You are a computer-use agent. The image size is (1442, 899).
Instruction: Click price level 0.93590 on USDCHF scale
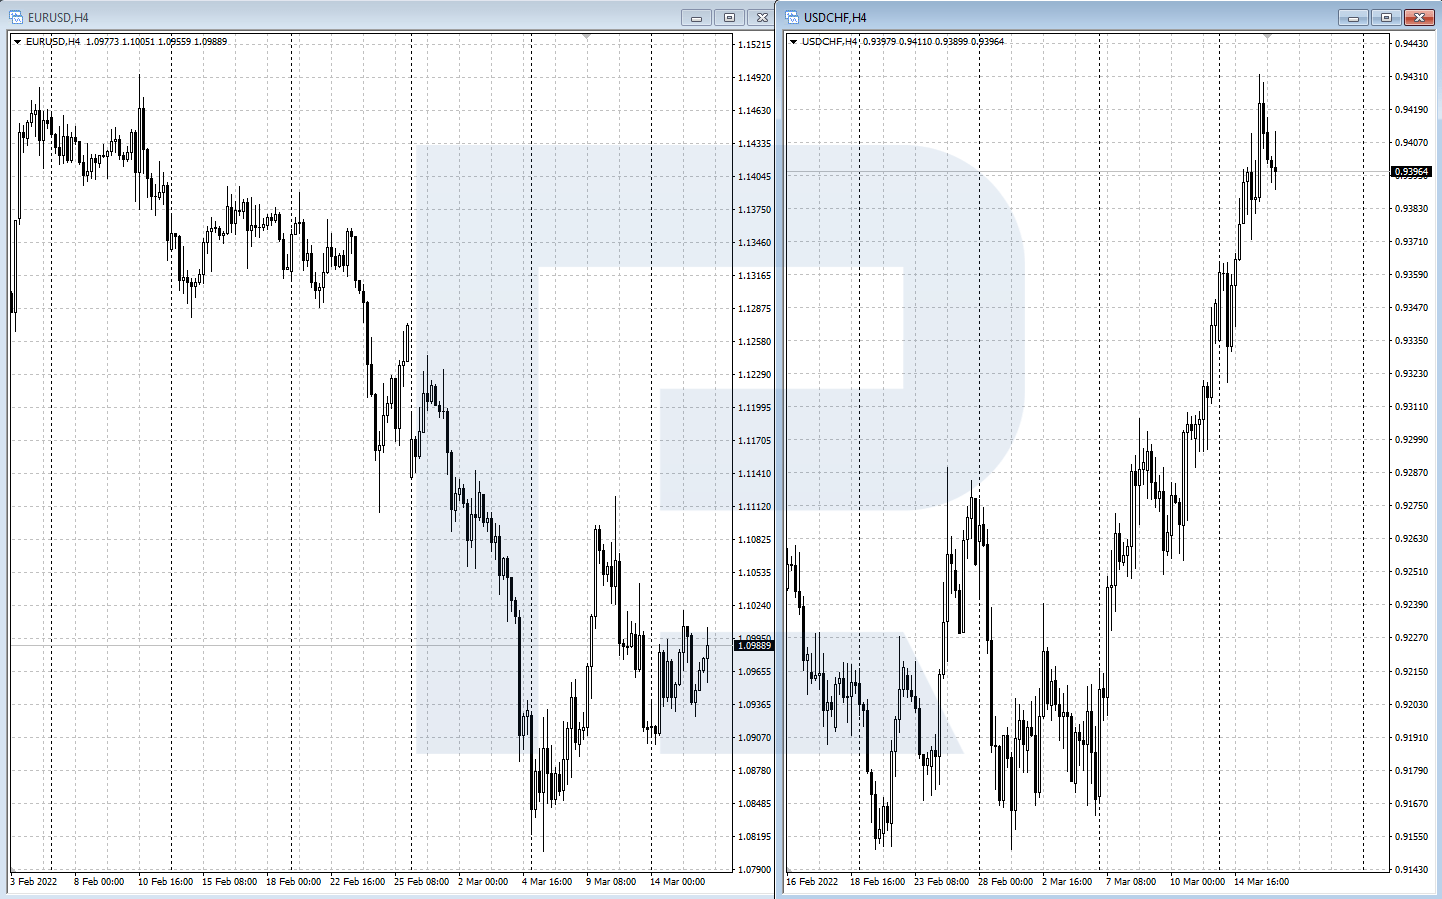pyautogui.click(x=1411, y=275)
